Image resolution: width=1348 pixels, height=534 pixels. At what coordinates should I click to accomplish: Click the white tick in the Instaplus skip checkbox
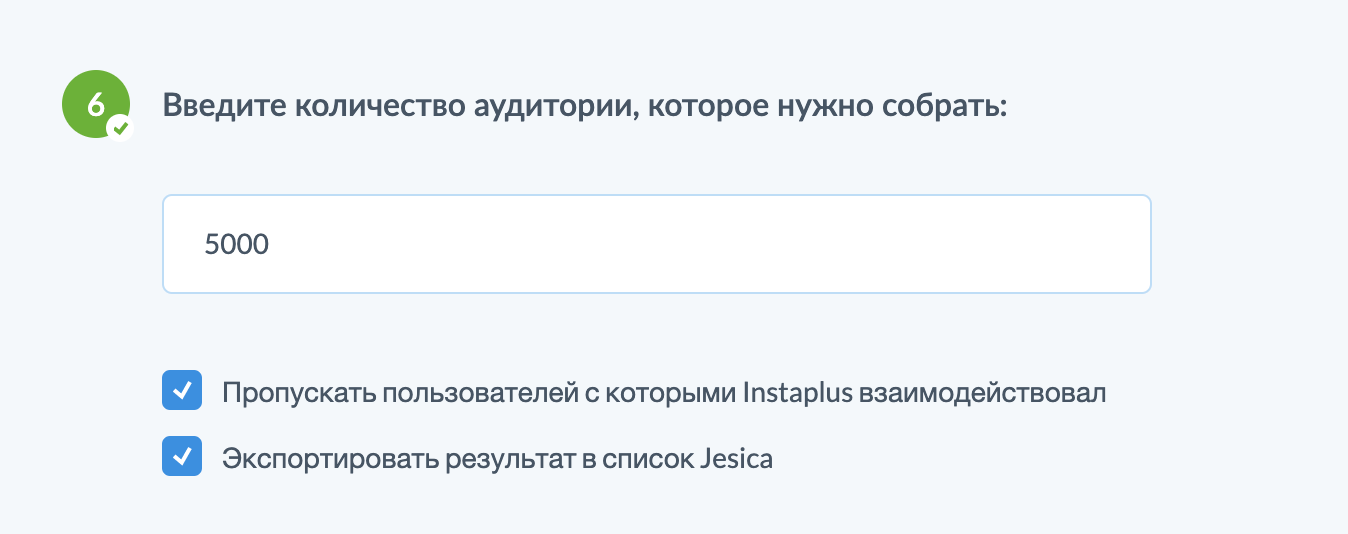pos(182,391)
